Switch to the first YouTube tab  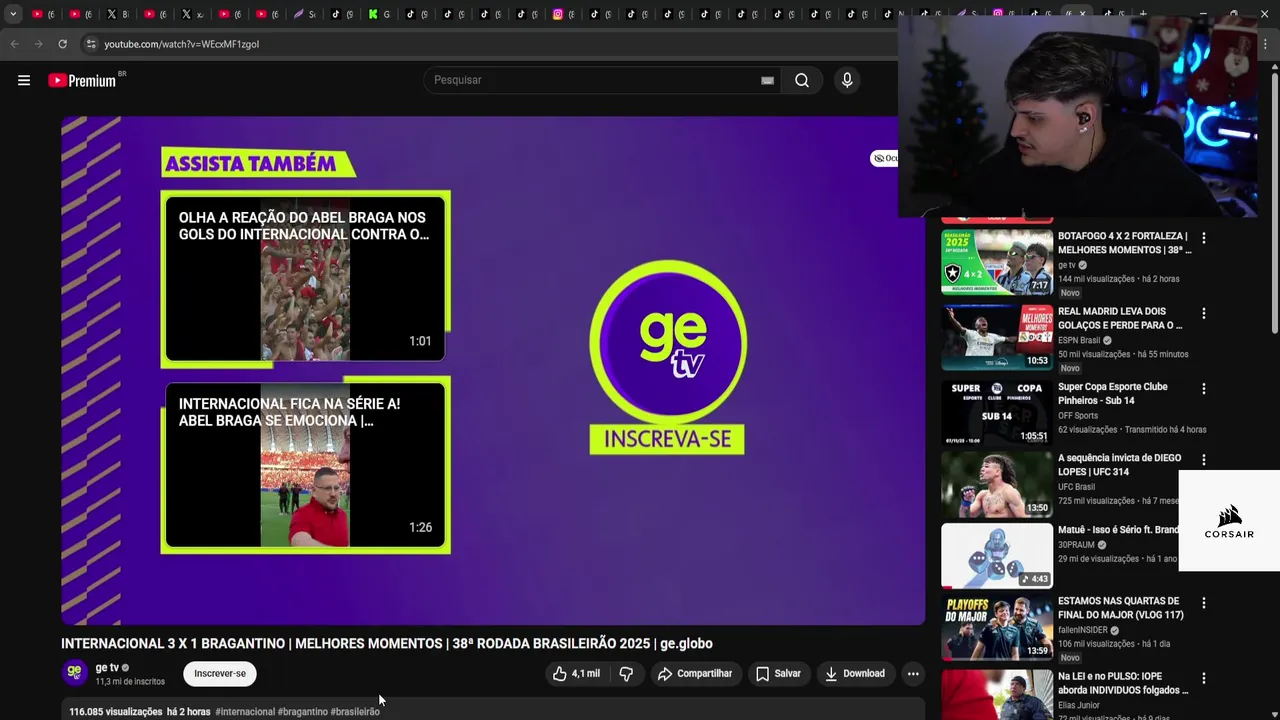coord(42,14)
